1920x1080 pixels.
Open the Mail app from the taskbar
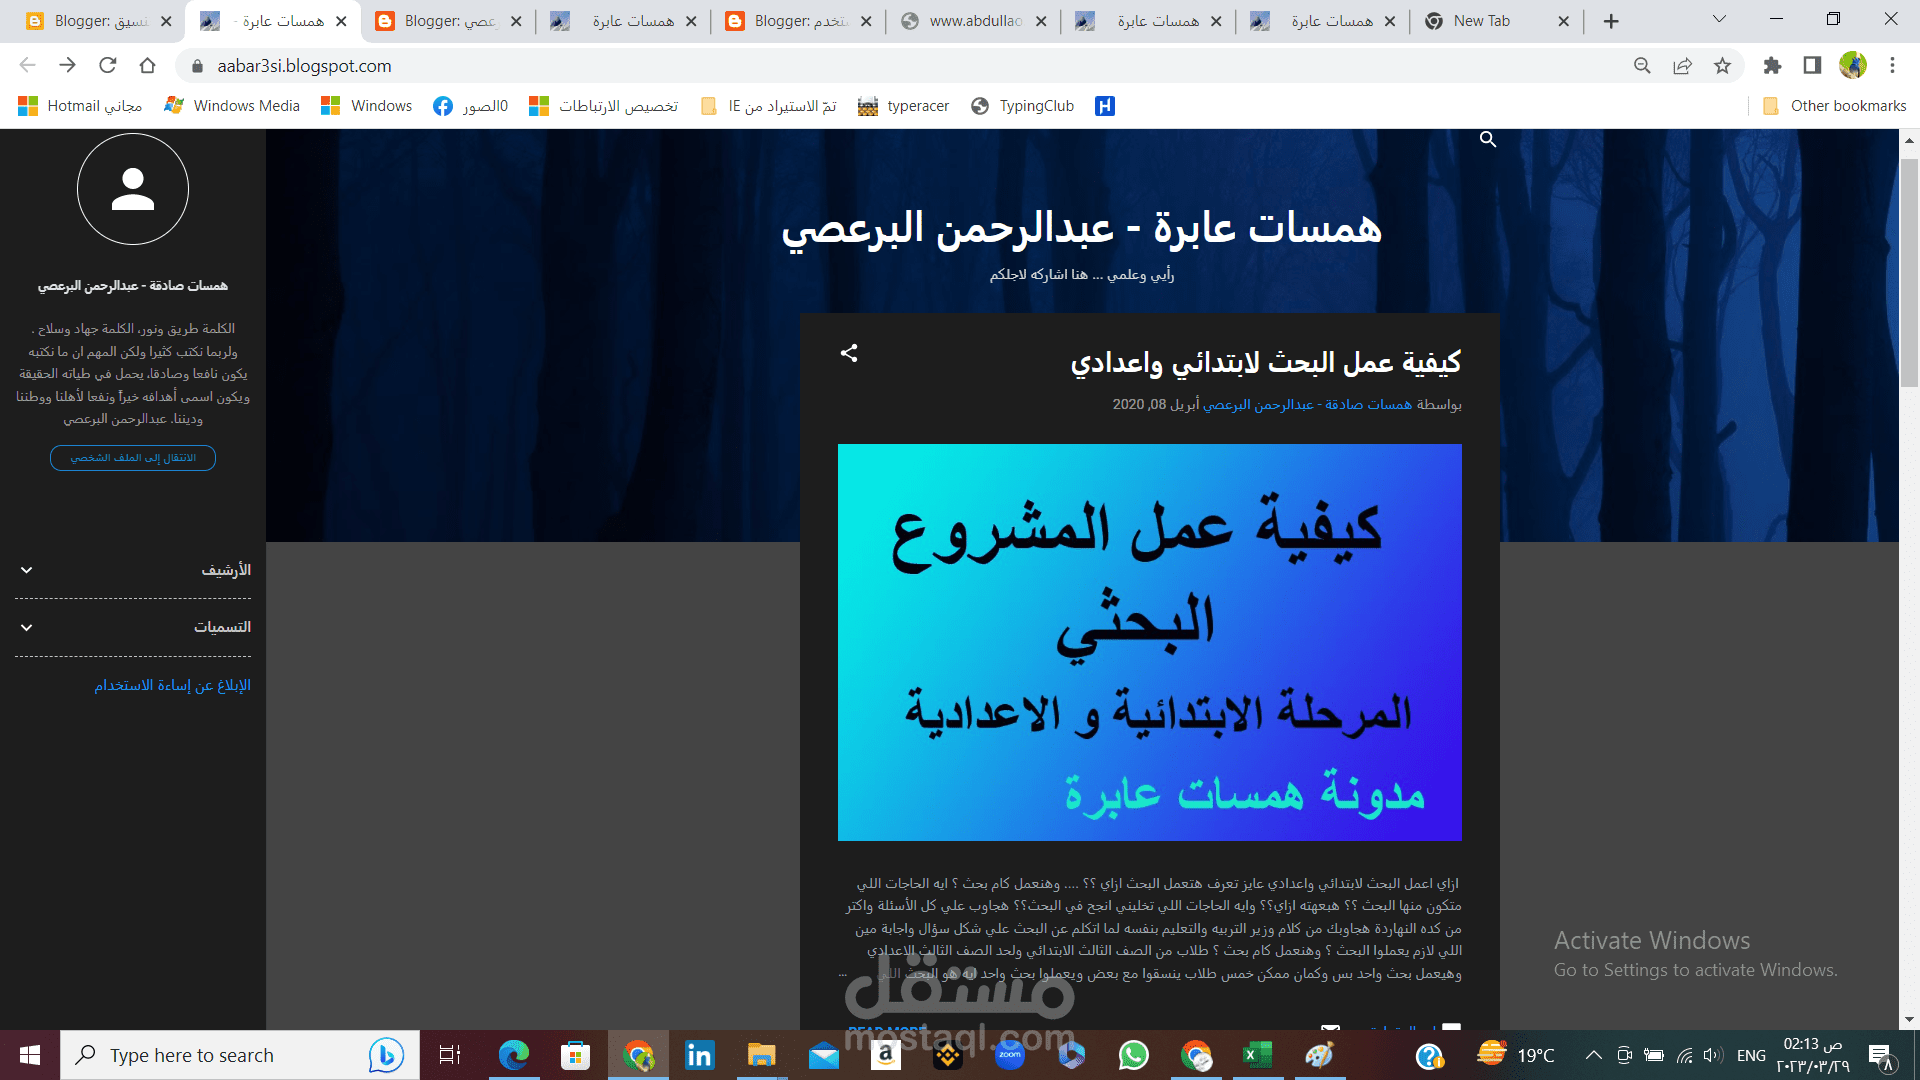(824, 1055)
